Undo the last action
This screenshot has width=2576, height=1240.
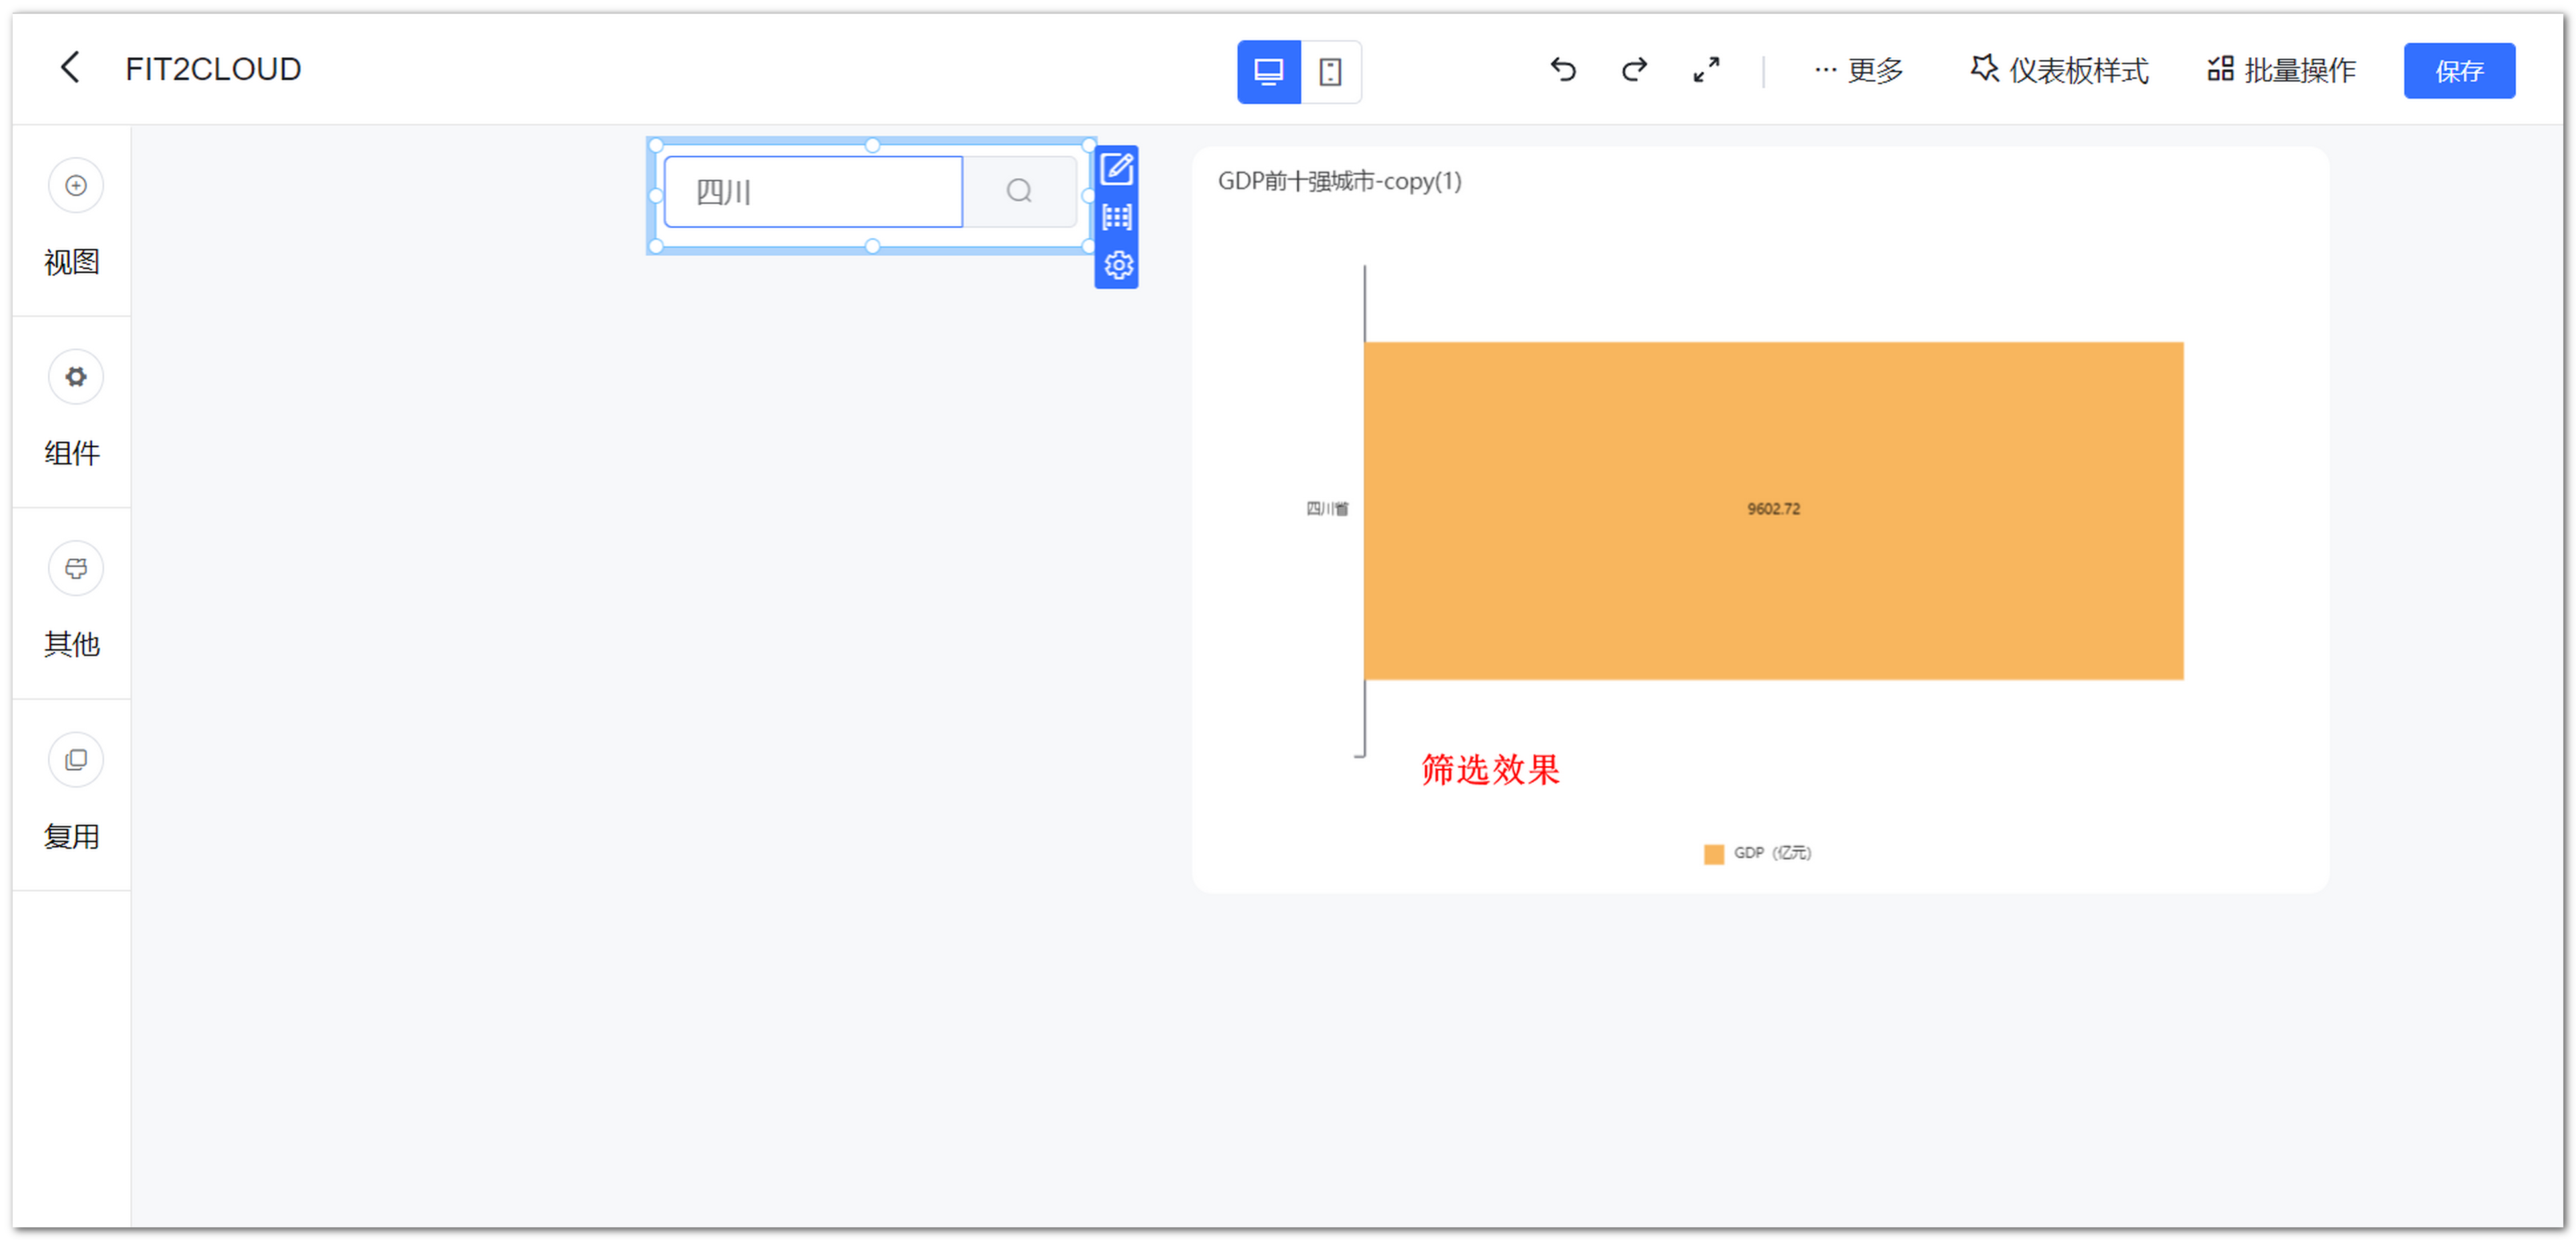1563,69
